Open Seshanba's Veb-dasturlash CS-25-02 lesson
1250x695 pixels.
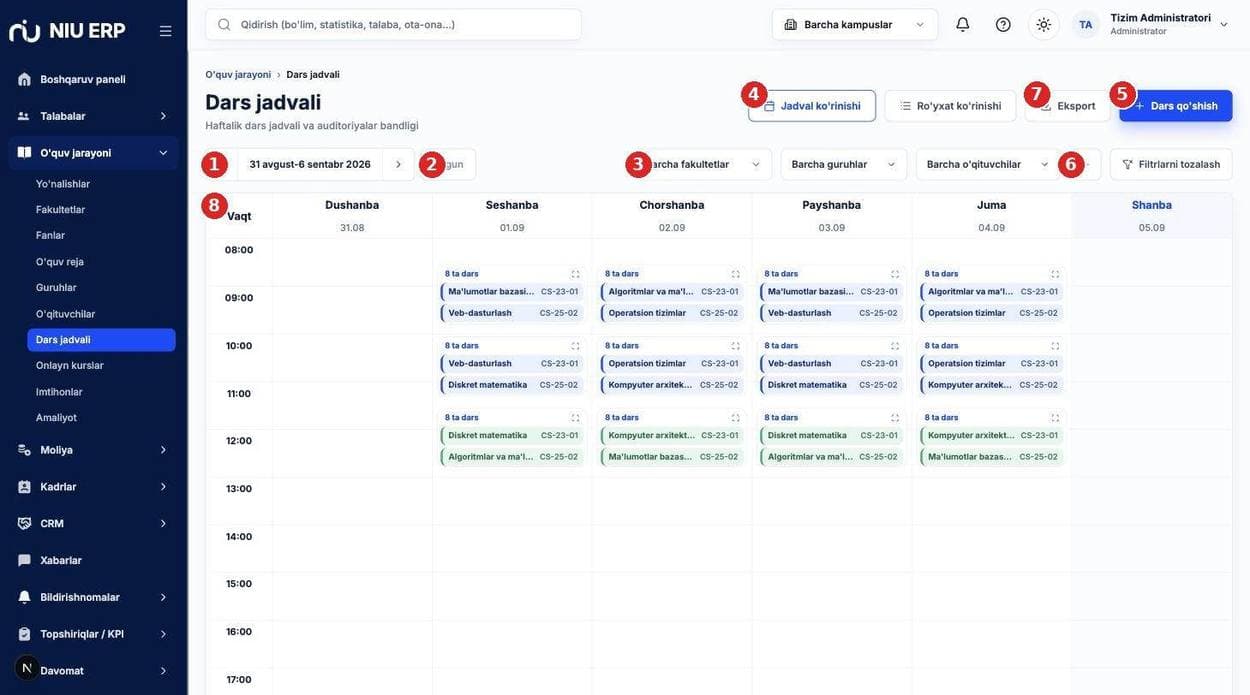(512, 313)
